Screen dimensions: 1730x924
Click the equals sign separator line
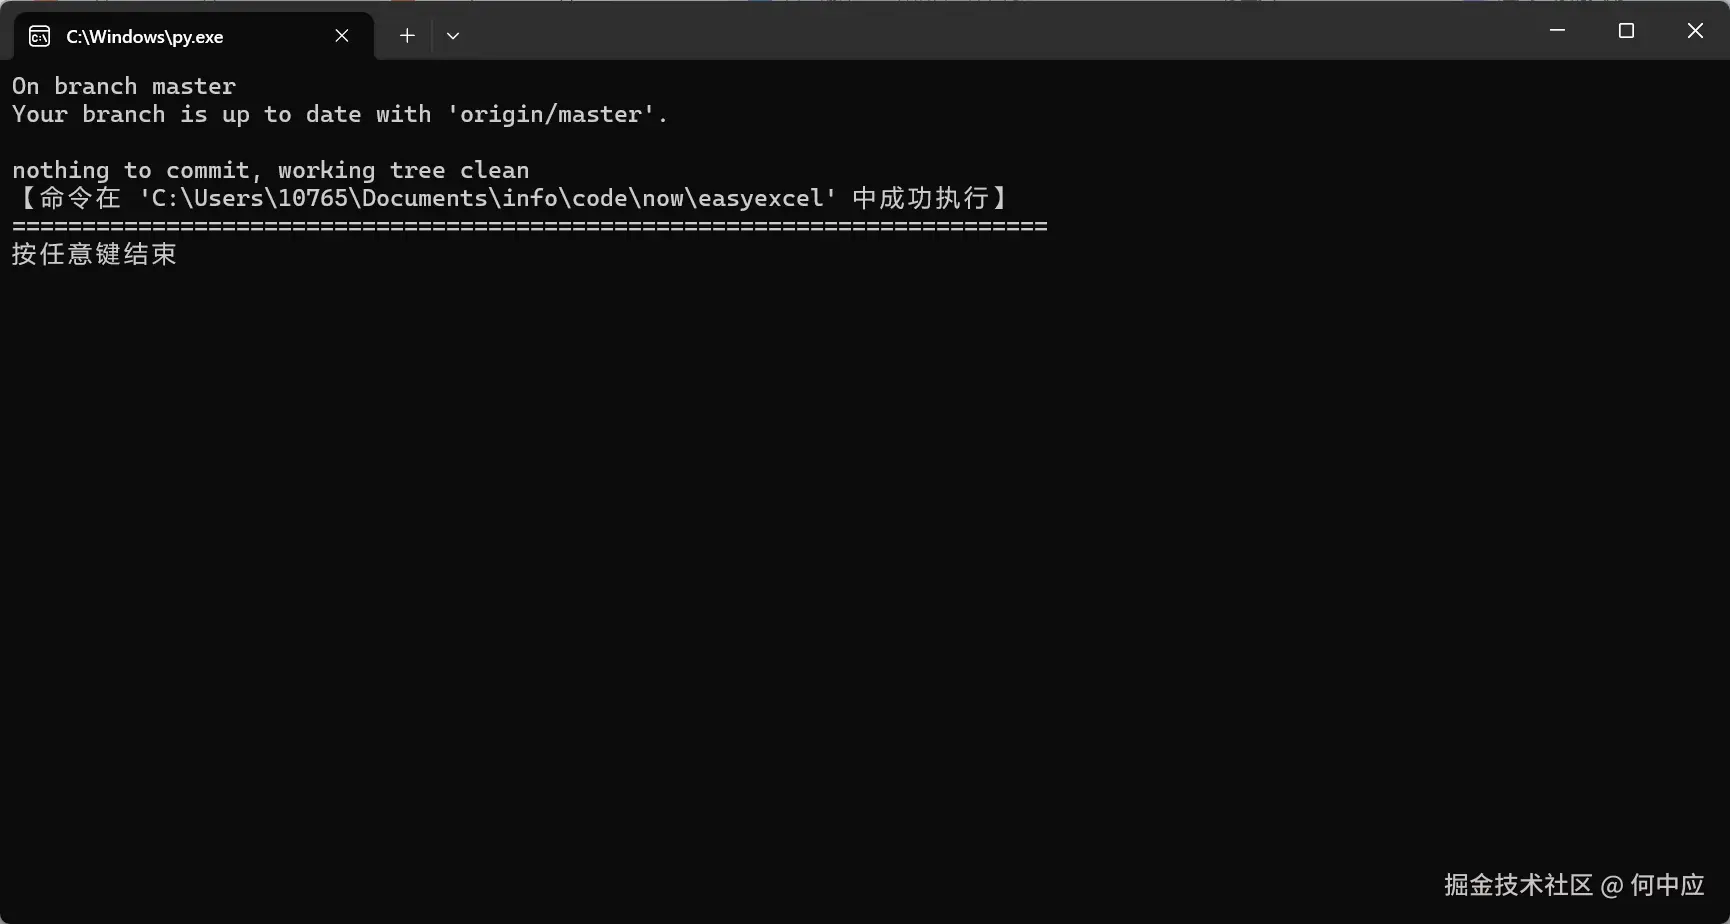530,227
